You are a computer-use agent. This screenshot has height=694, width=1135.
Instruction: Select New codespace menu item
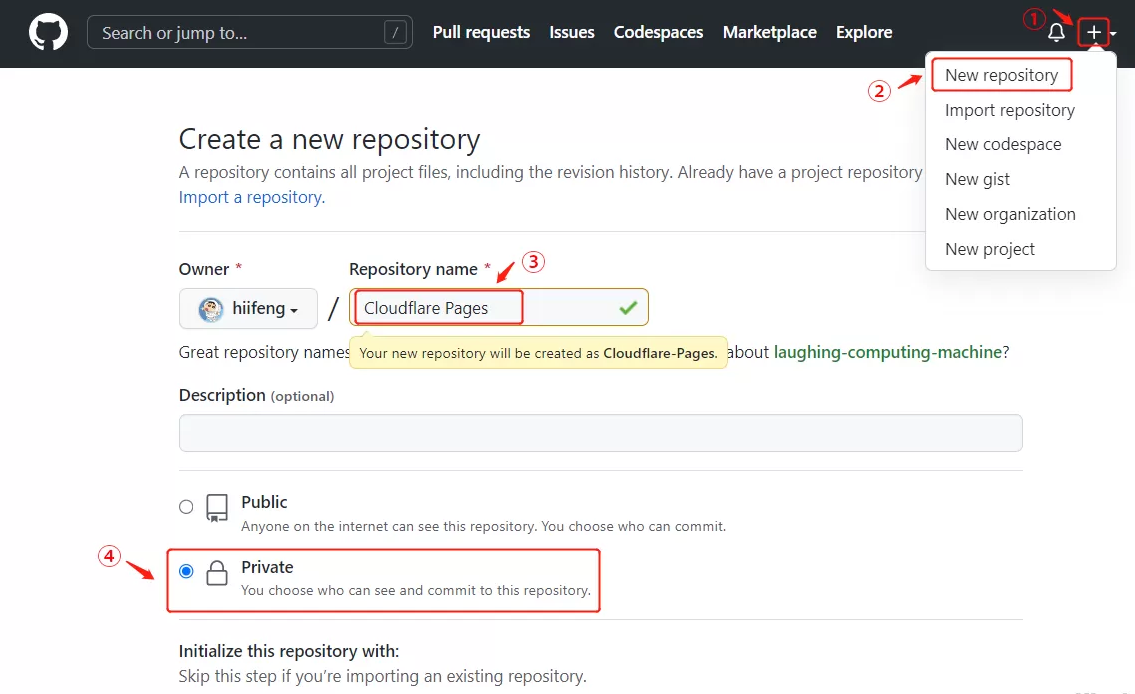point(1003,144)
